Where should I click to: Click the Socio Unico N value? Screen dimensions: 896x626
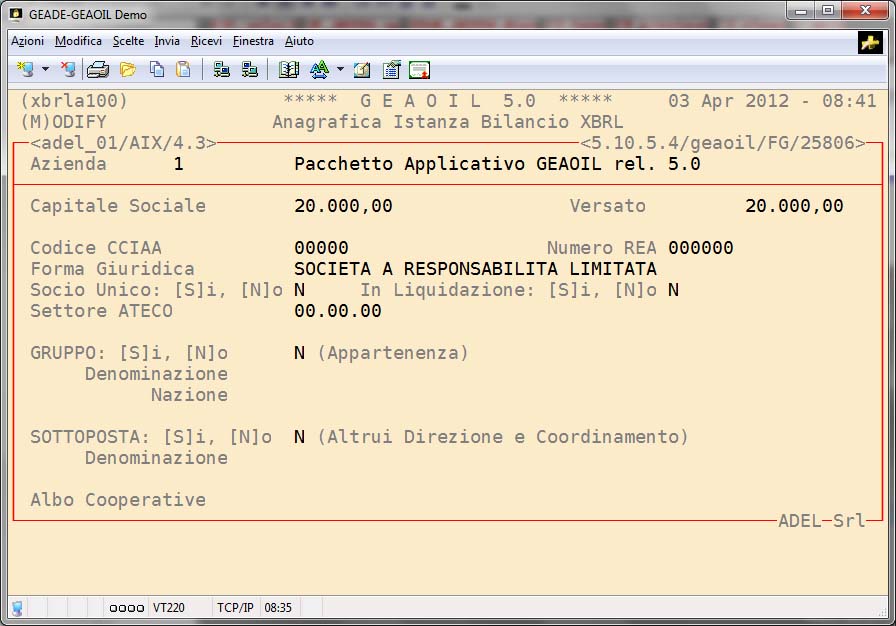(x=299, y=290)
